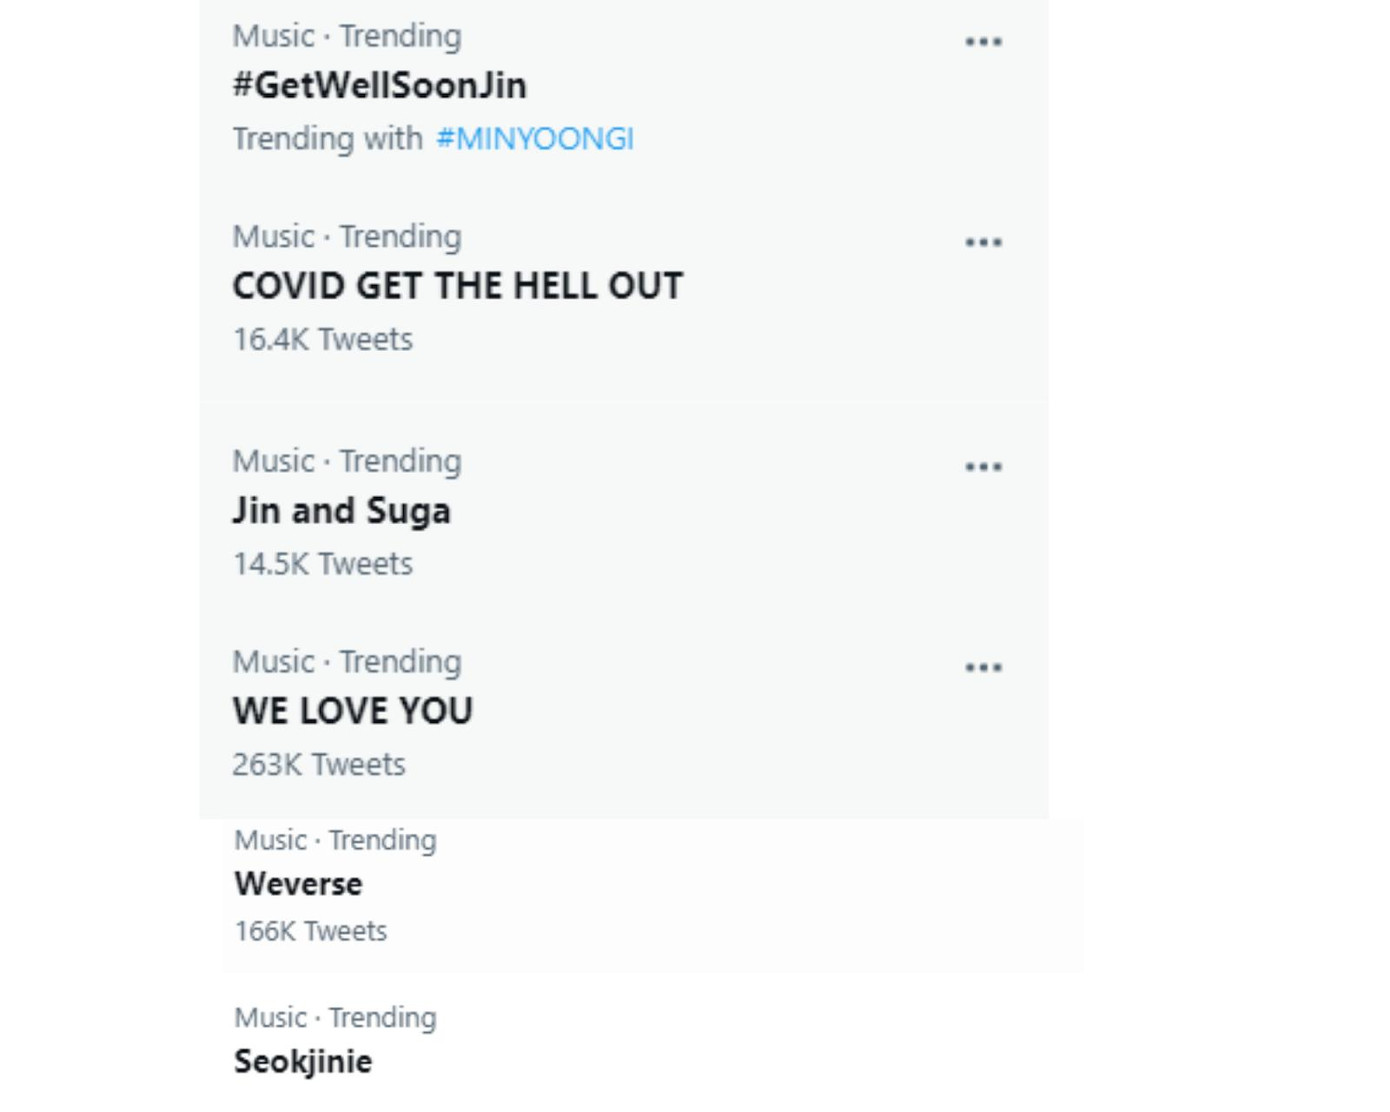The image size is (1390, 1112).
Task: Select the Jin and Suga trending topic
Action: coord(342,510)
